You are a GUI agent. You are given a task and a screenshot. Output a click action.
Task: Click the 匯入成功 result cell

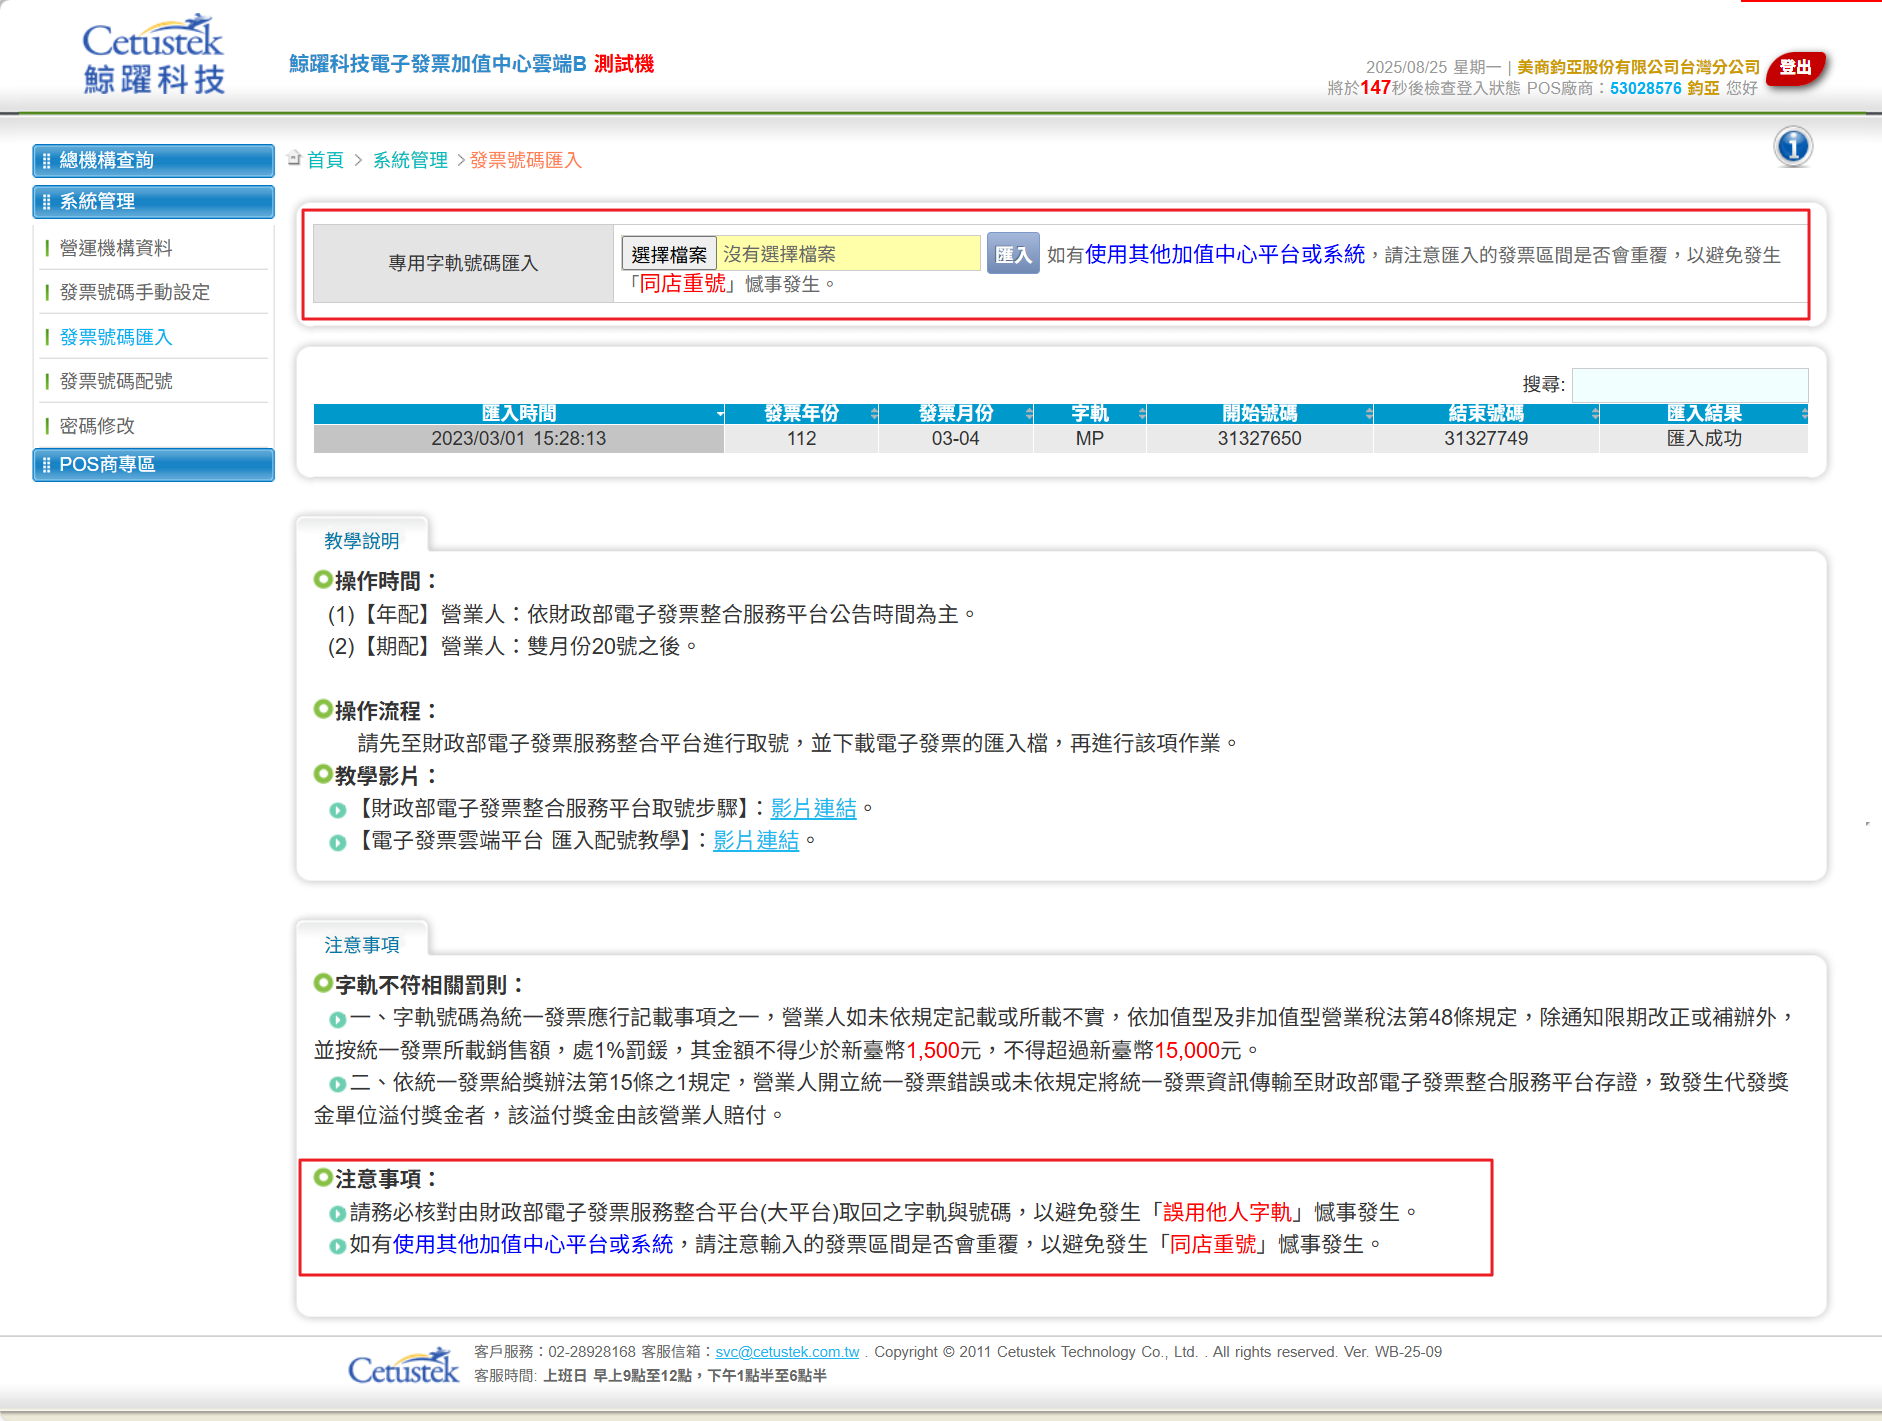(x=1704, y=439)
